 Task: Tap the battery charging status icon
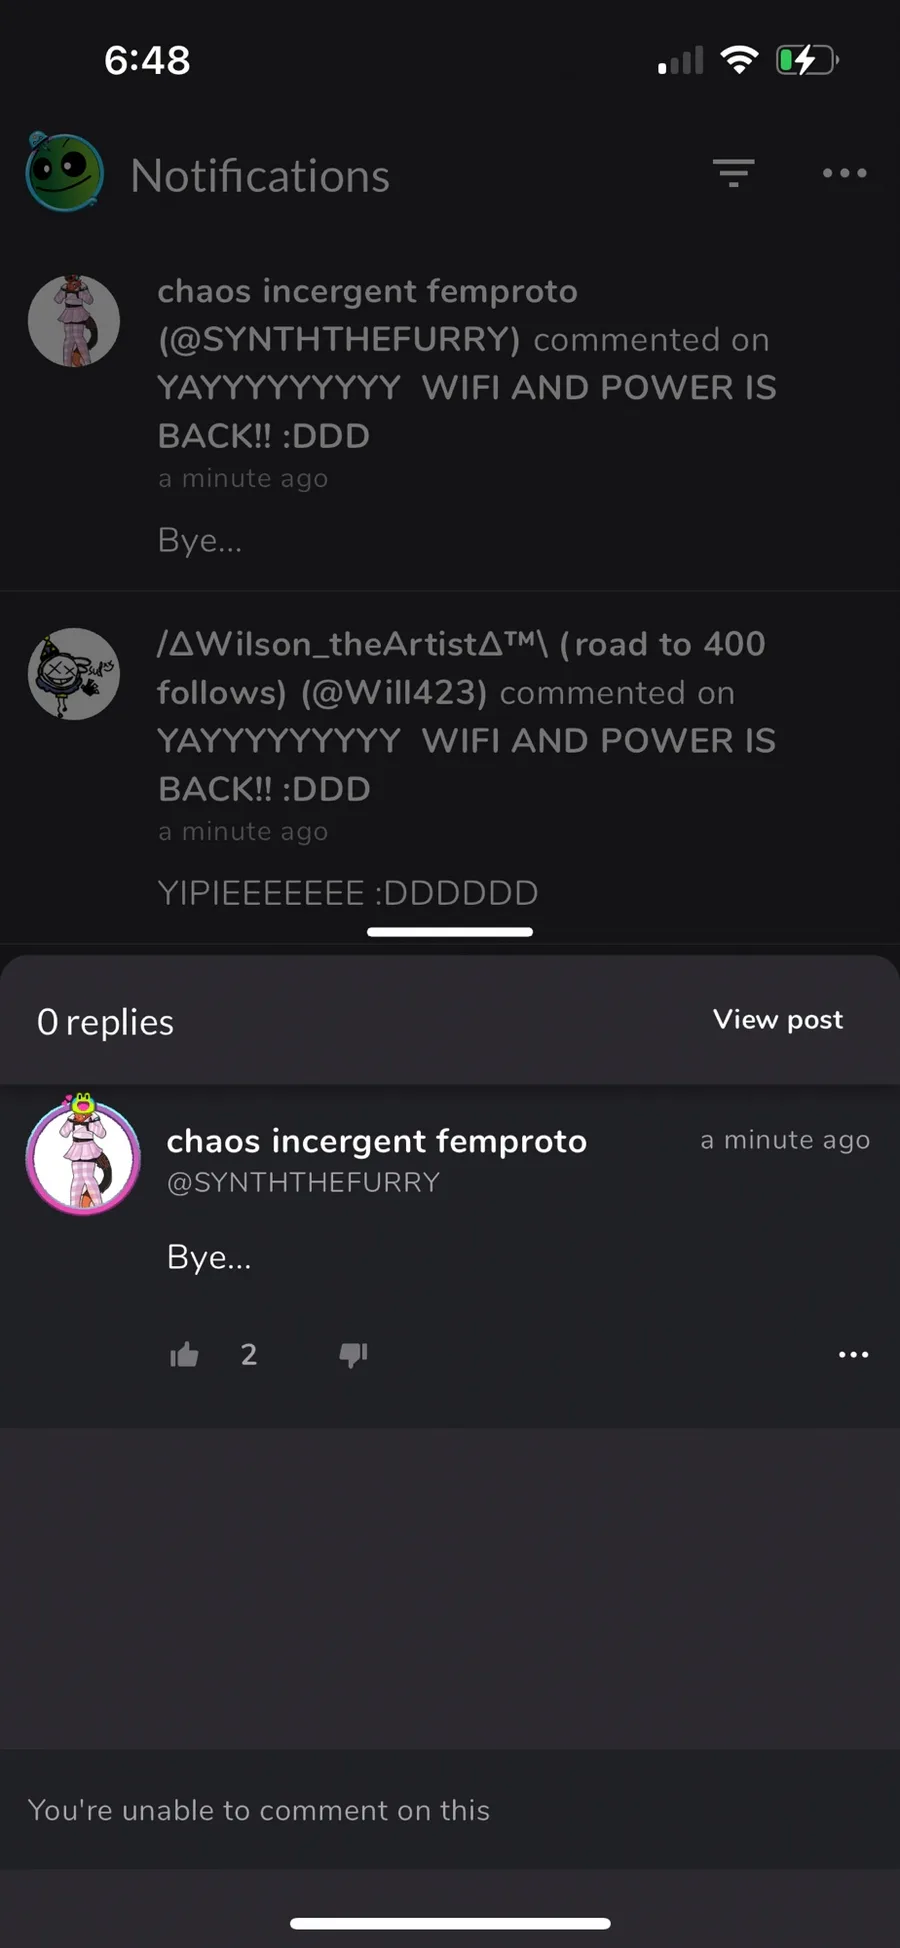click(807, 60)
